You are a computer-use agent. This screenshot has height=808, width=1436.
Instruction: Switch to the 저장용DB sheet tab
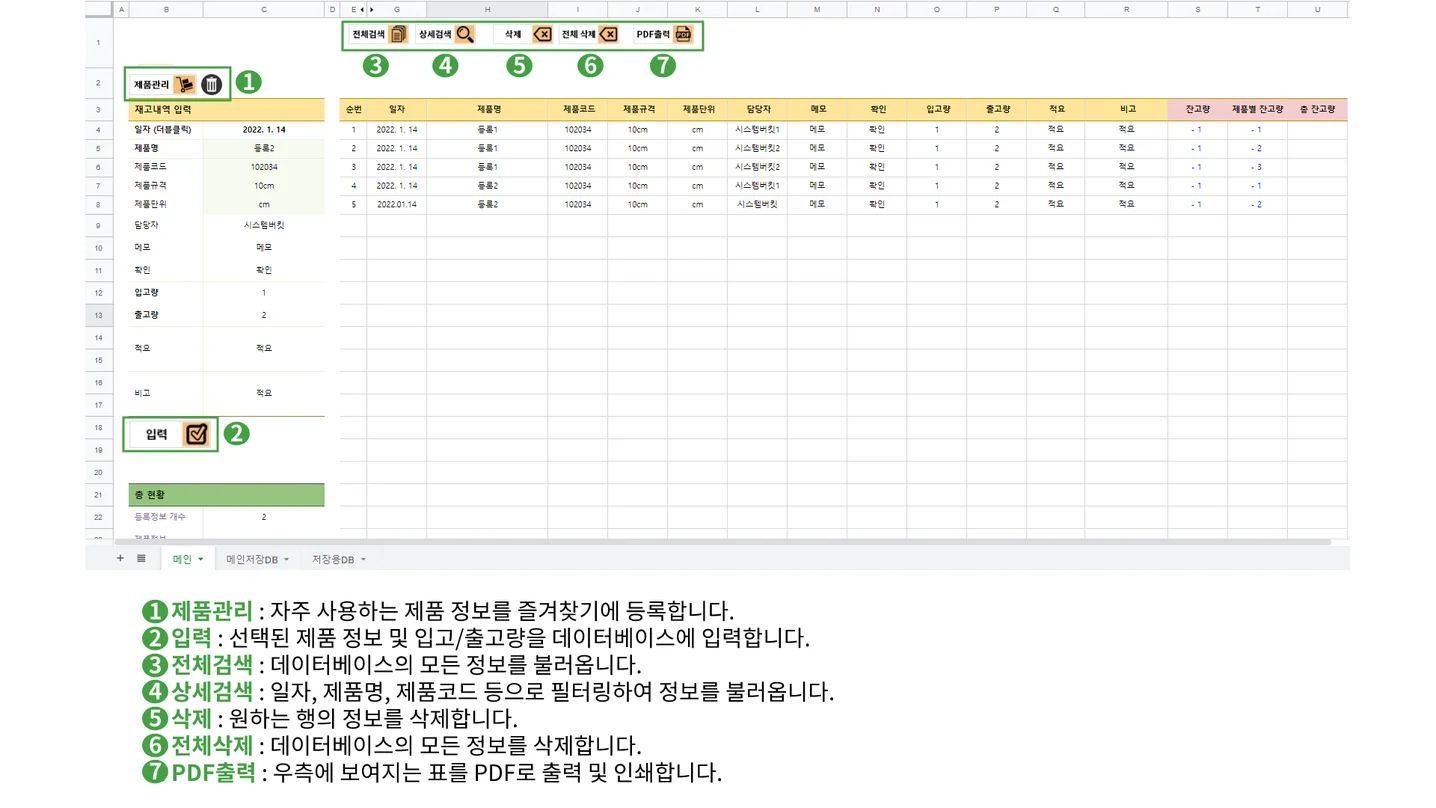(339, 559)
